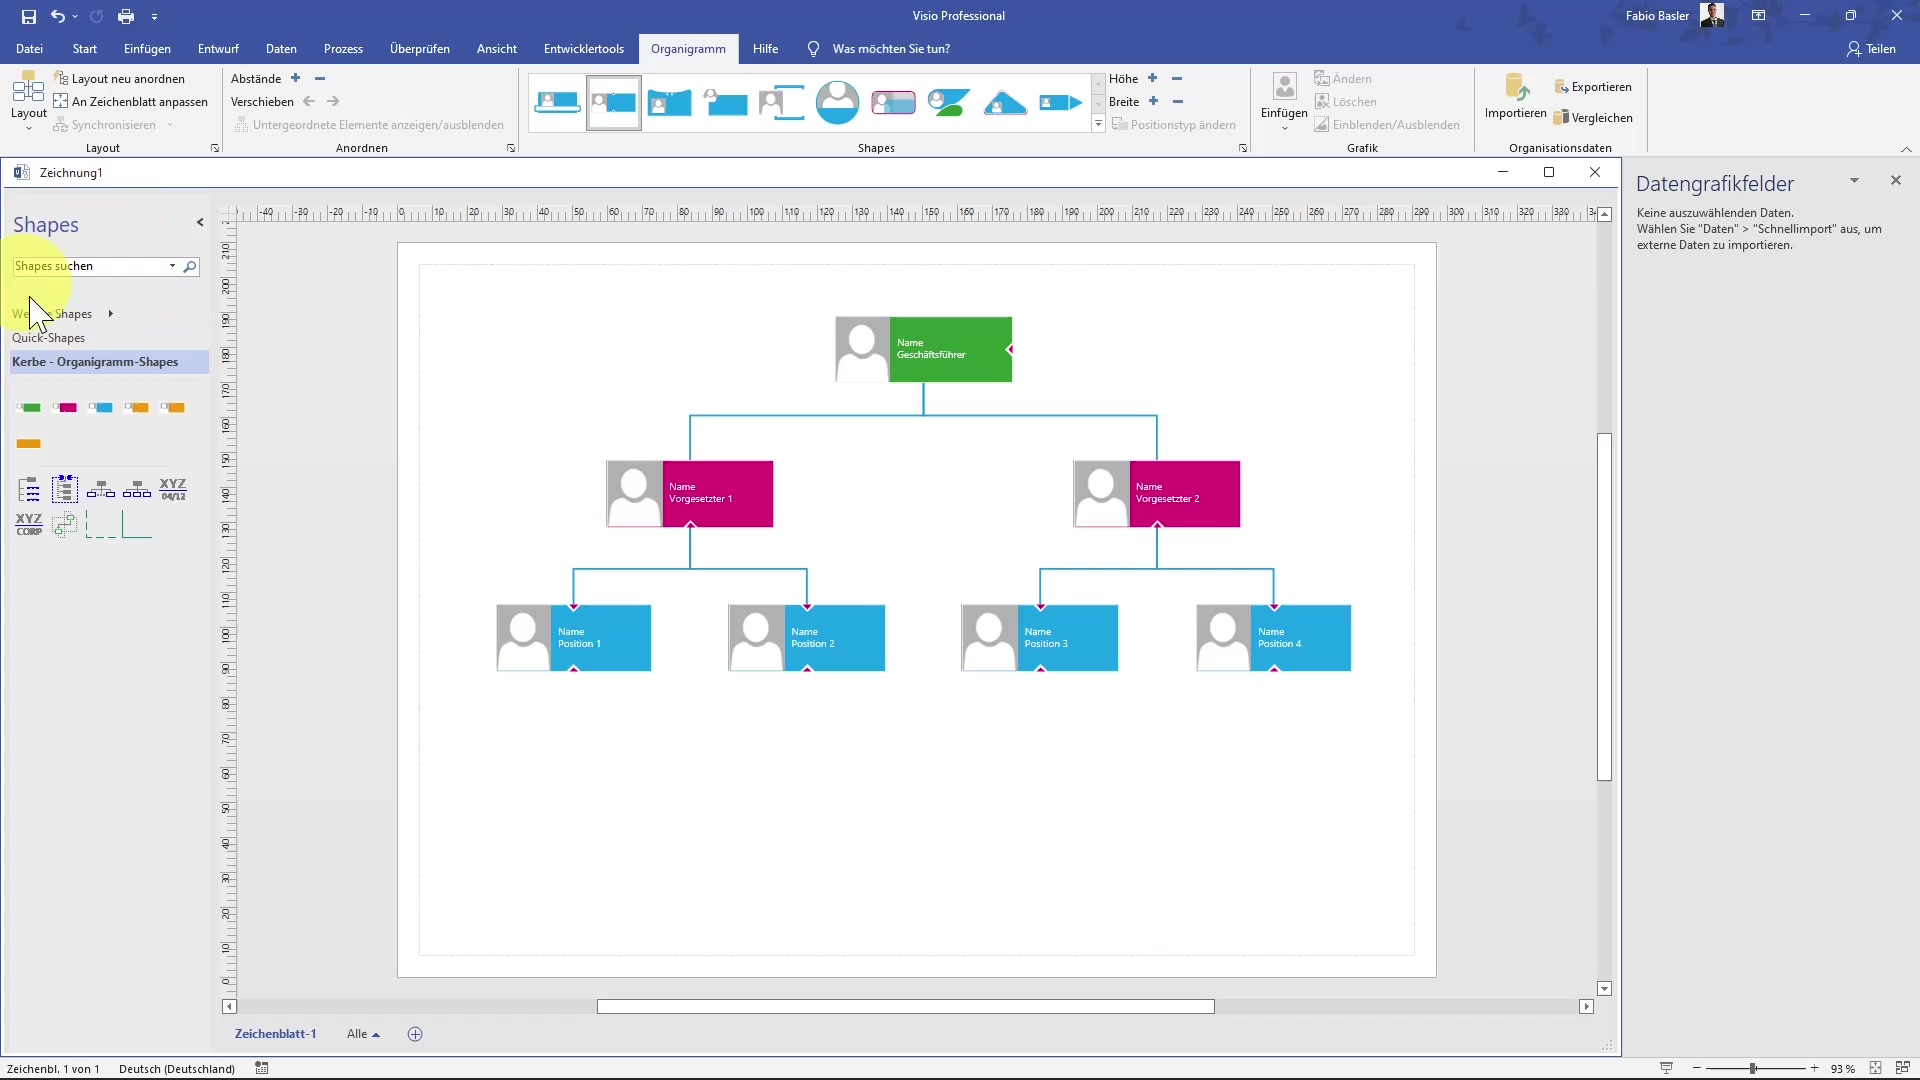
Task: Click the Shapes search magnifier icon
Action: pos(189,266)
